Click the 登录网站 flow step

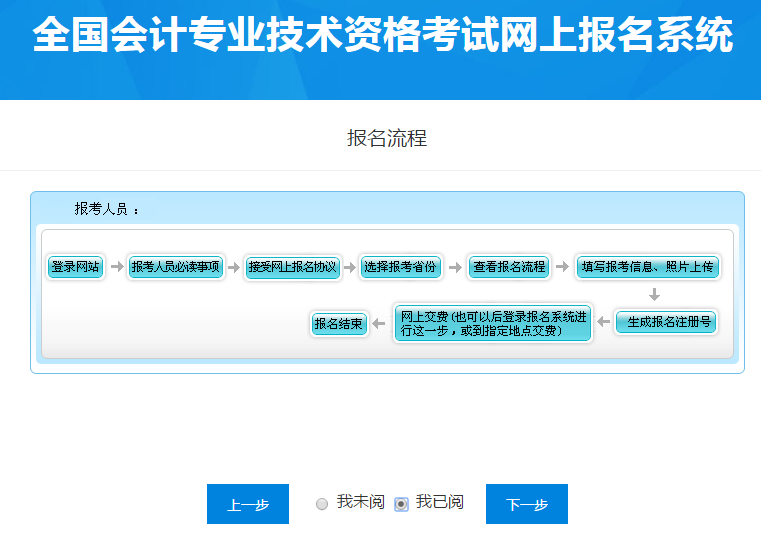tap(76, 267)
